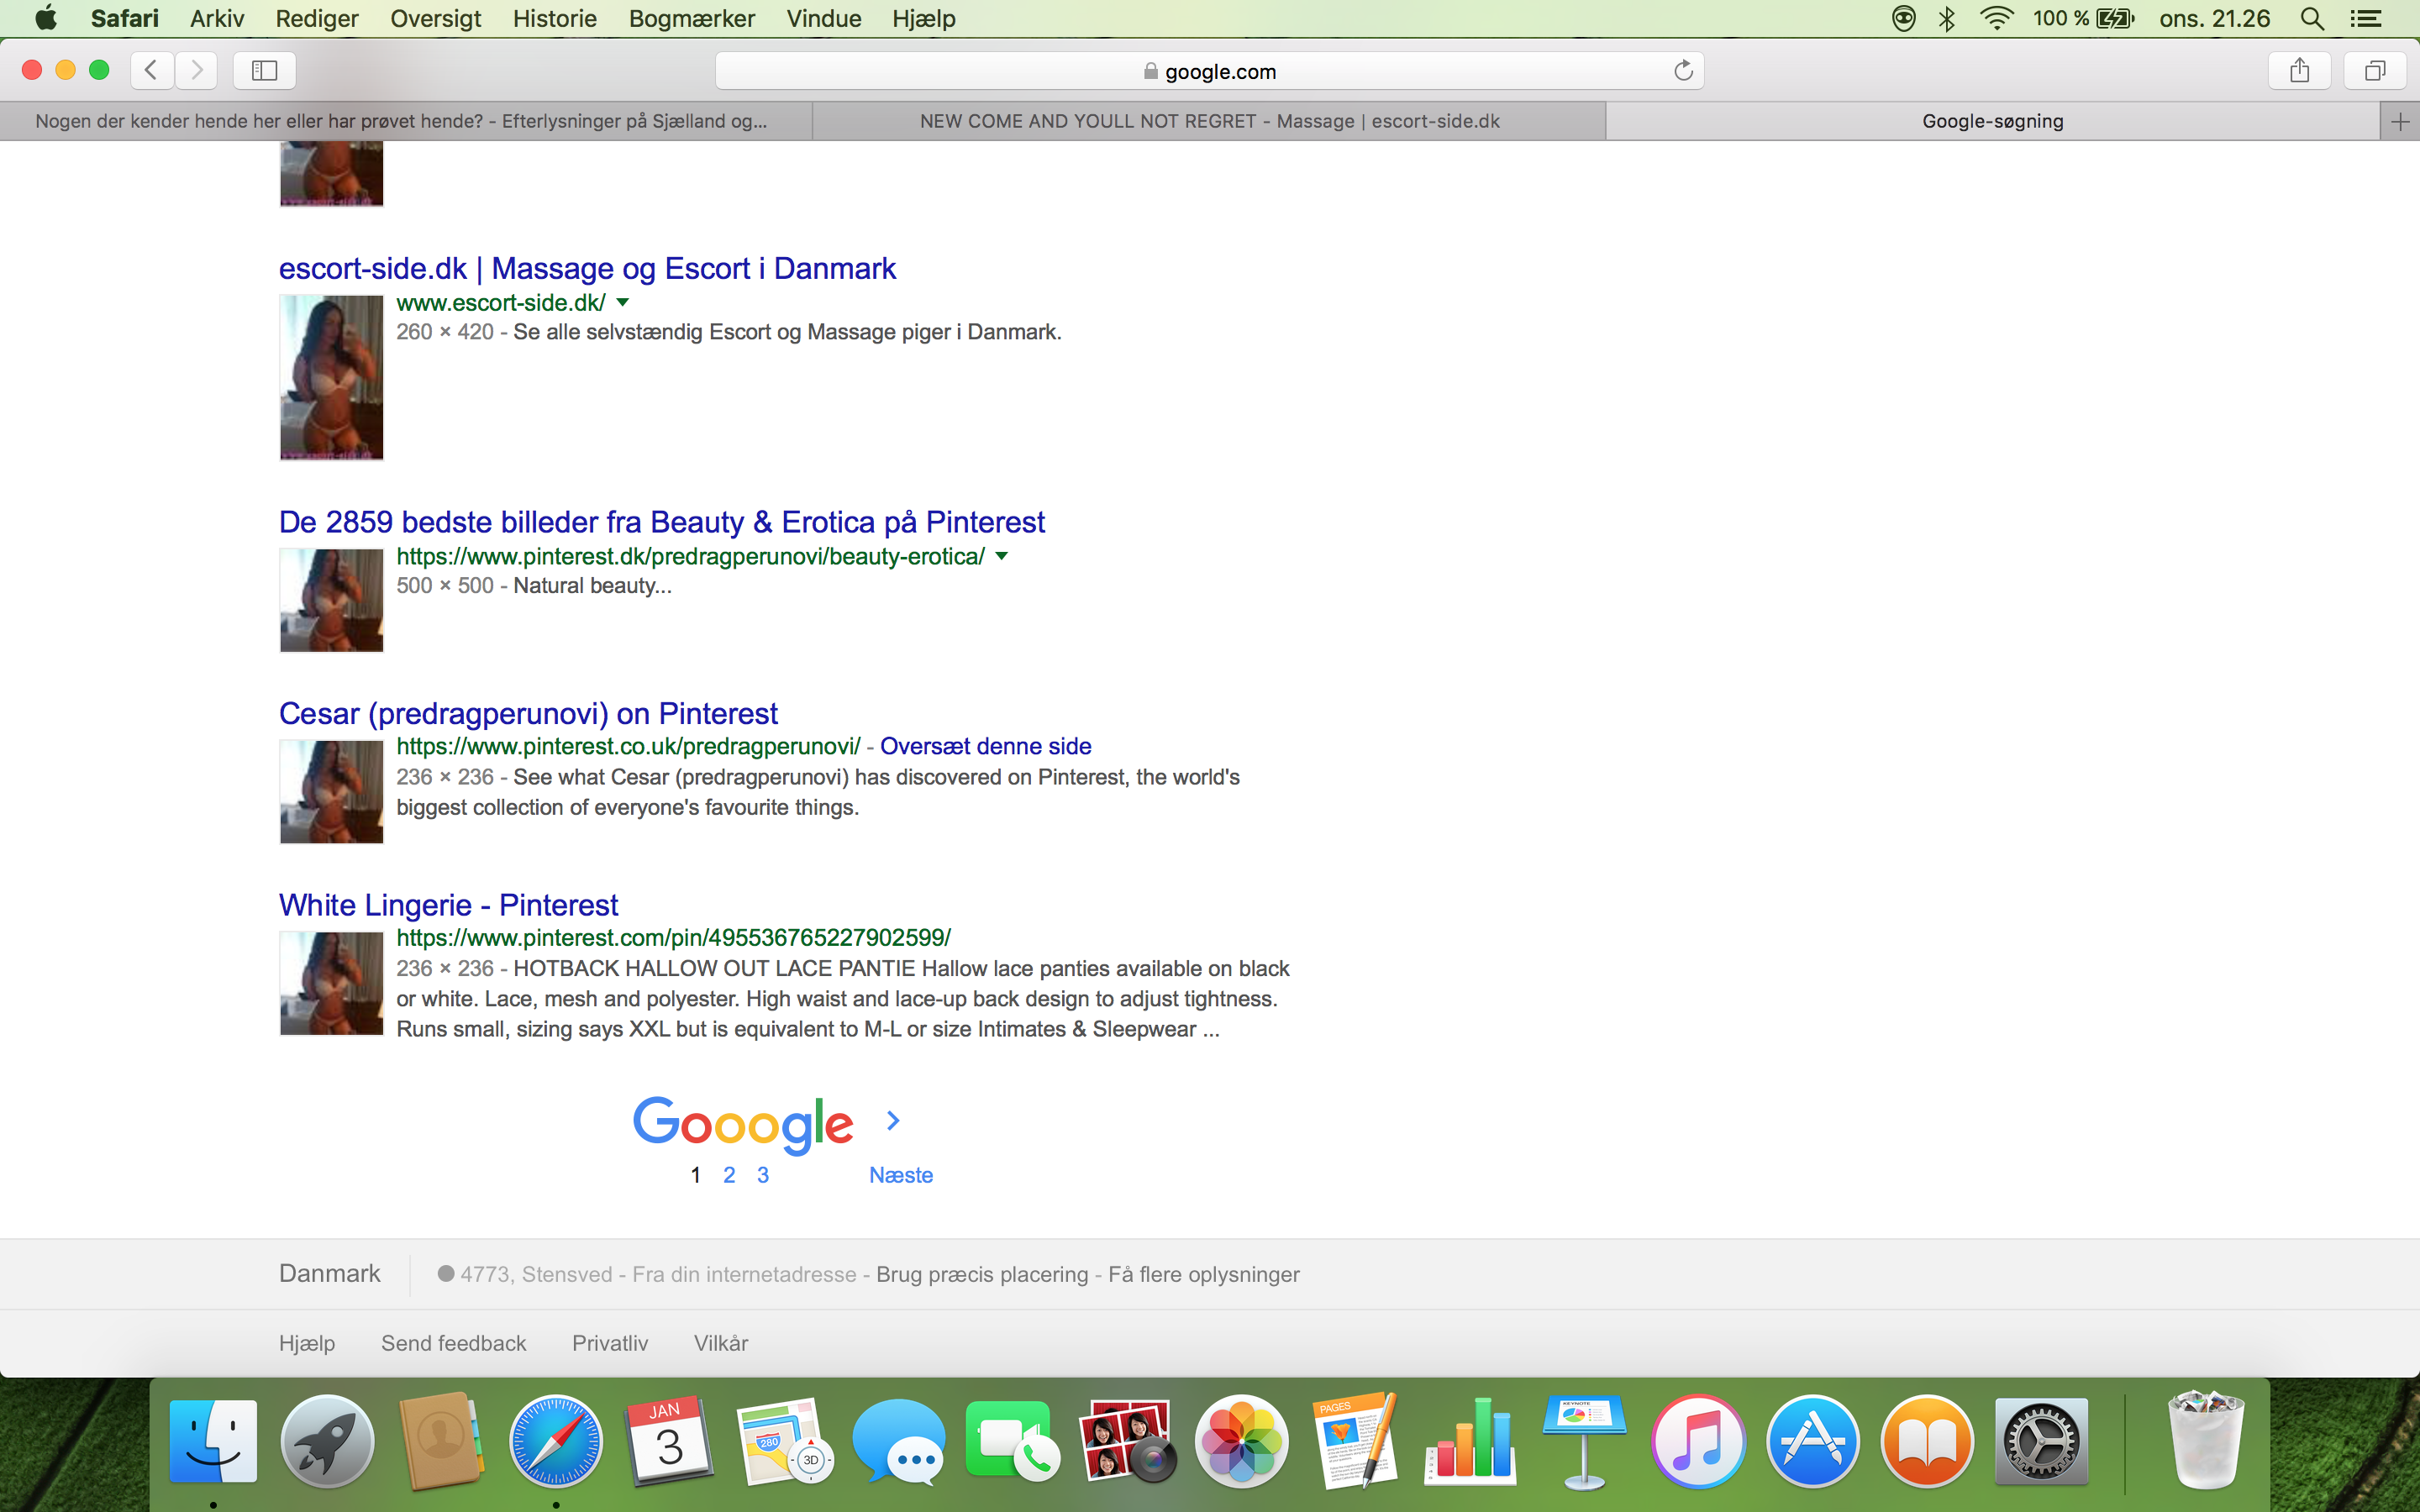Open Maps from the Dock
Screen dimensions: 2420x1512
click(785, 1441)
